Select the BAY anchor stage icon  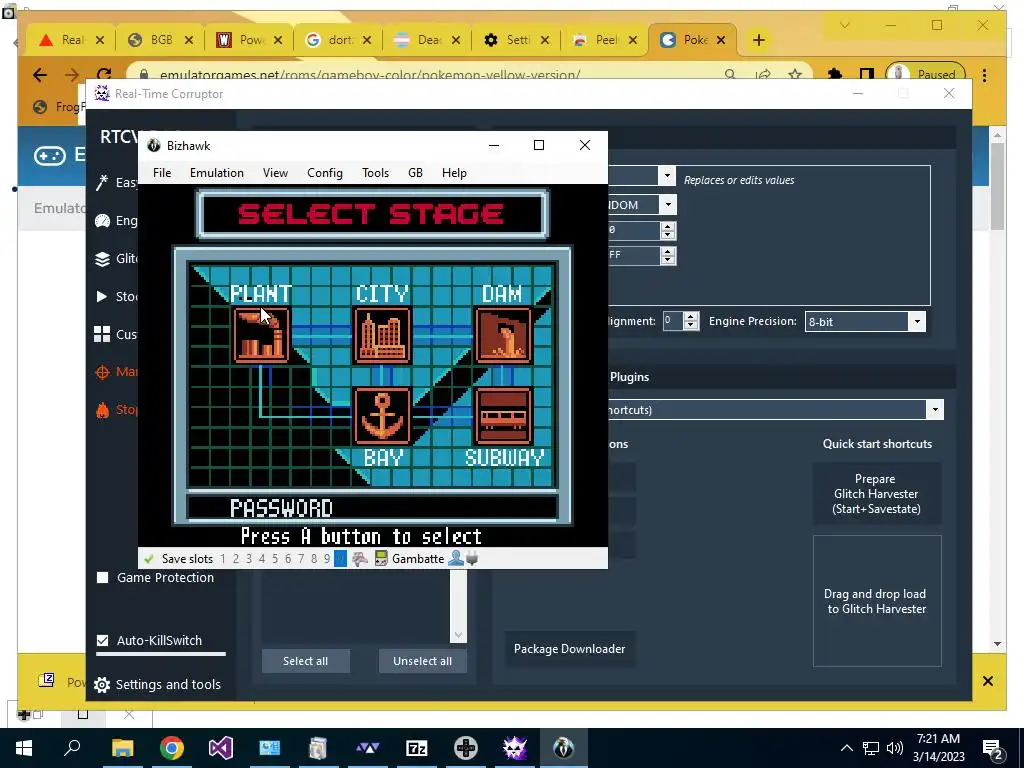pos(382,416)
